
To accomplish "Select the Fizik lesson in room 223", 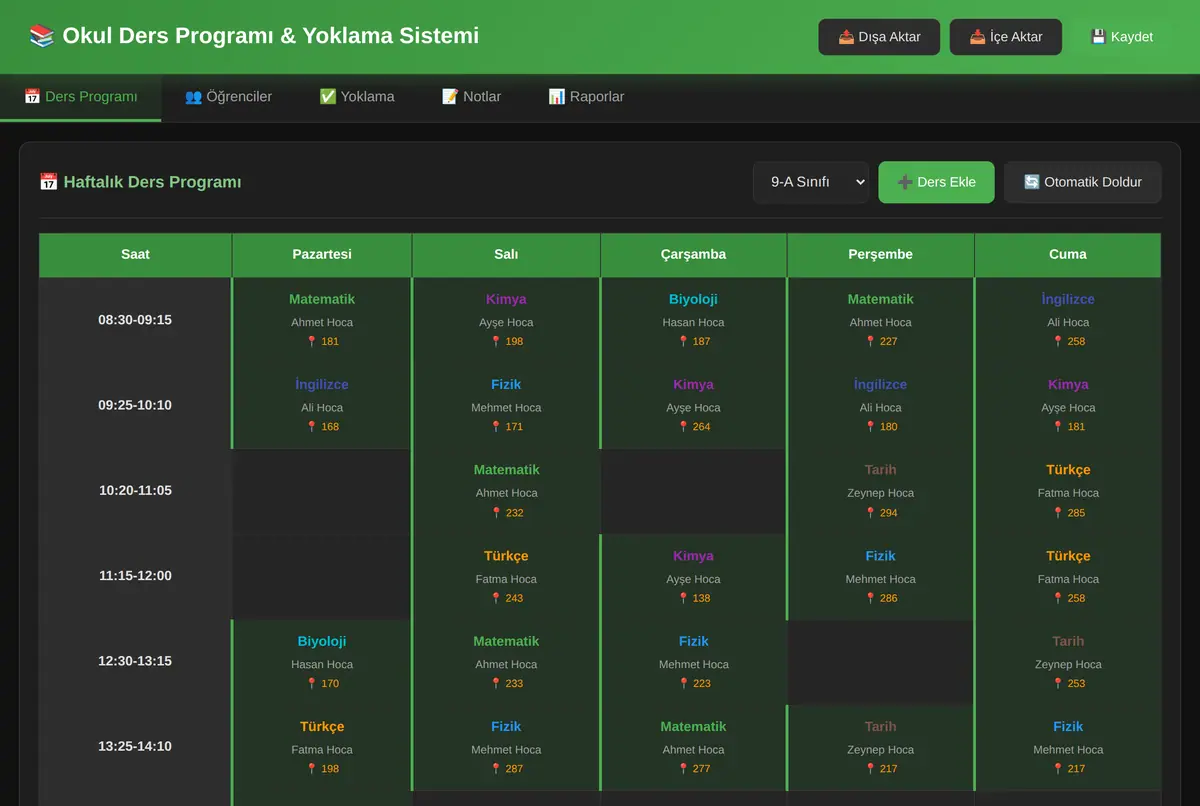I will pyautogui.click(x=694, y=661).
